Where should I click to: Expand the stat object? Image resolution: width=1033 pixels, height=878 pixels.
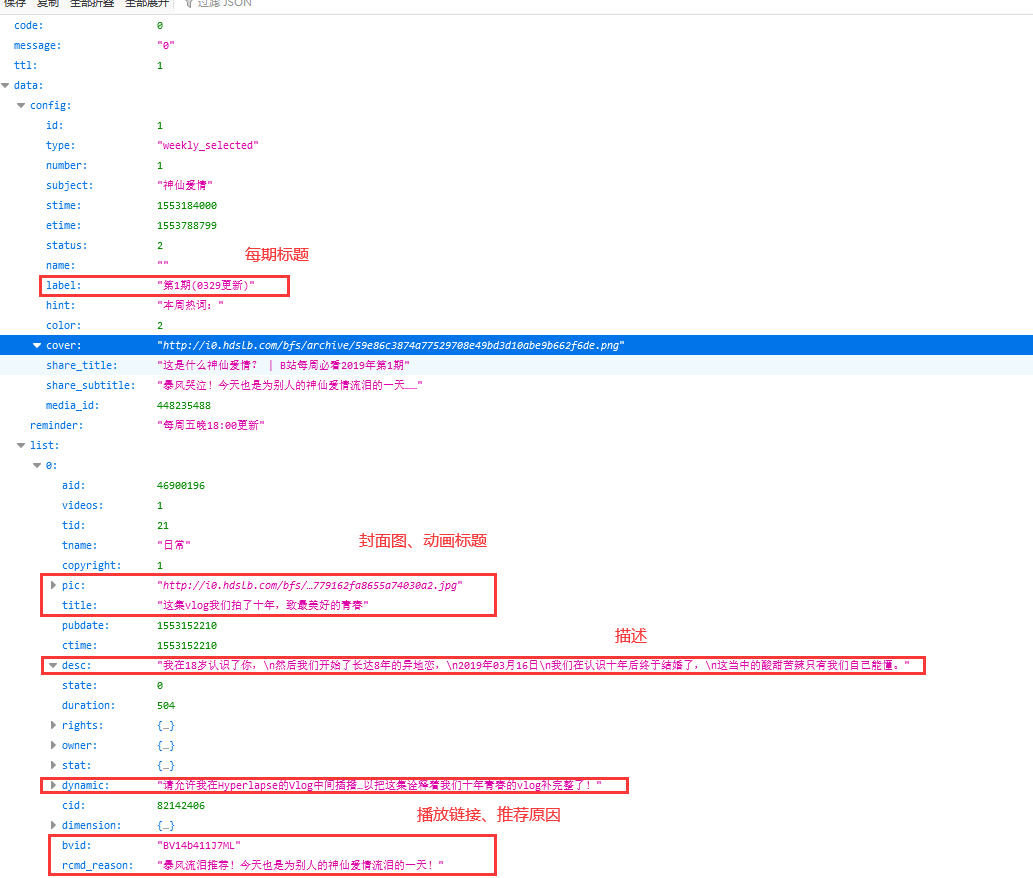tap(53, 765)
